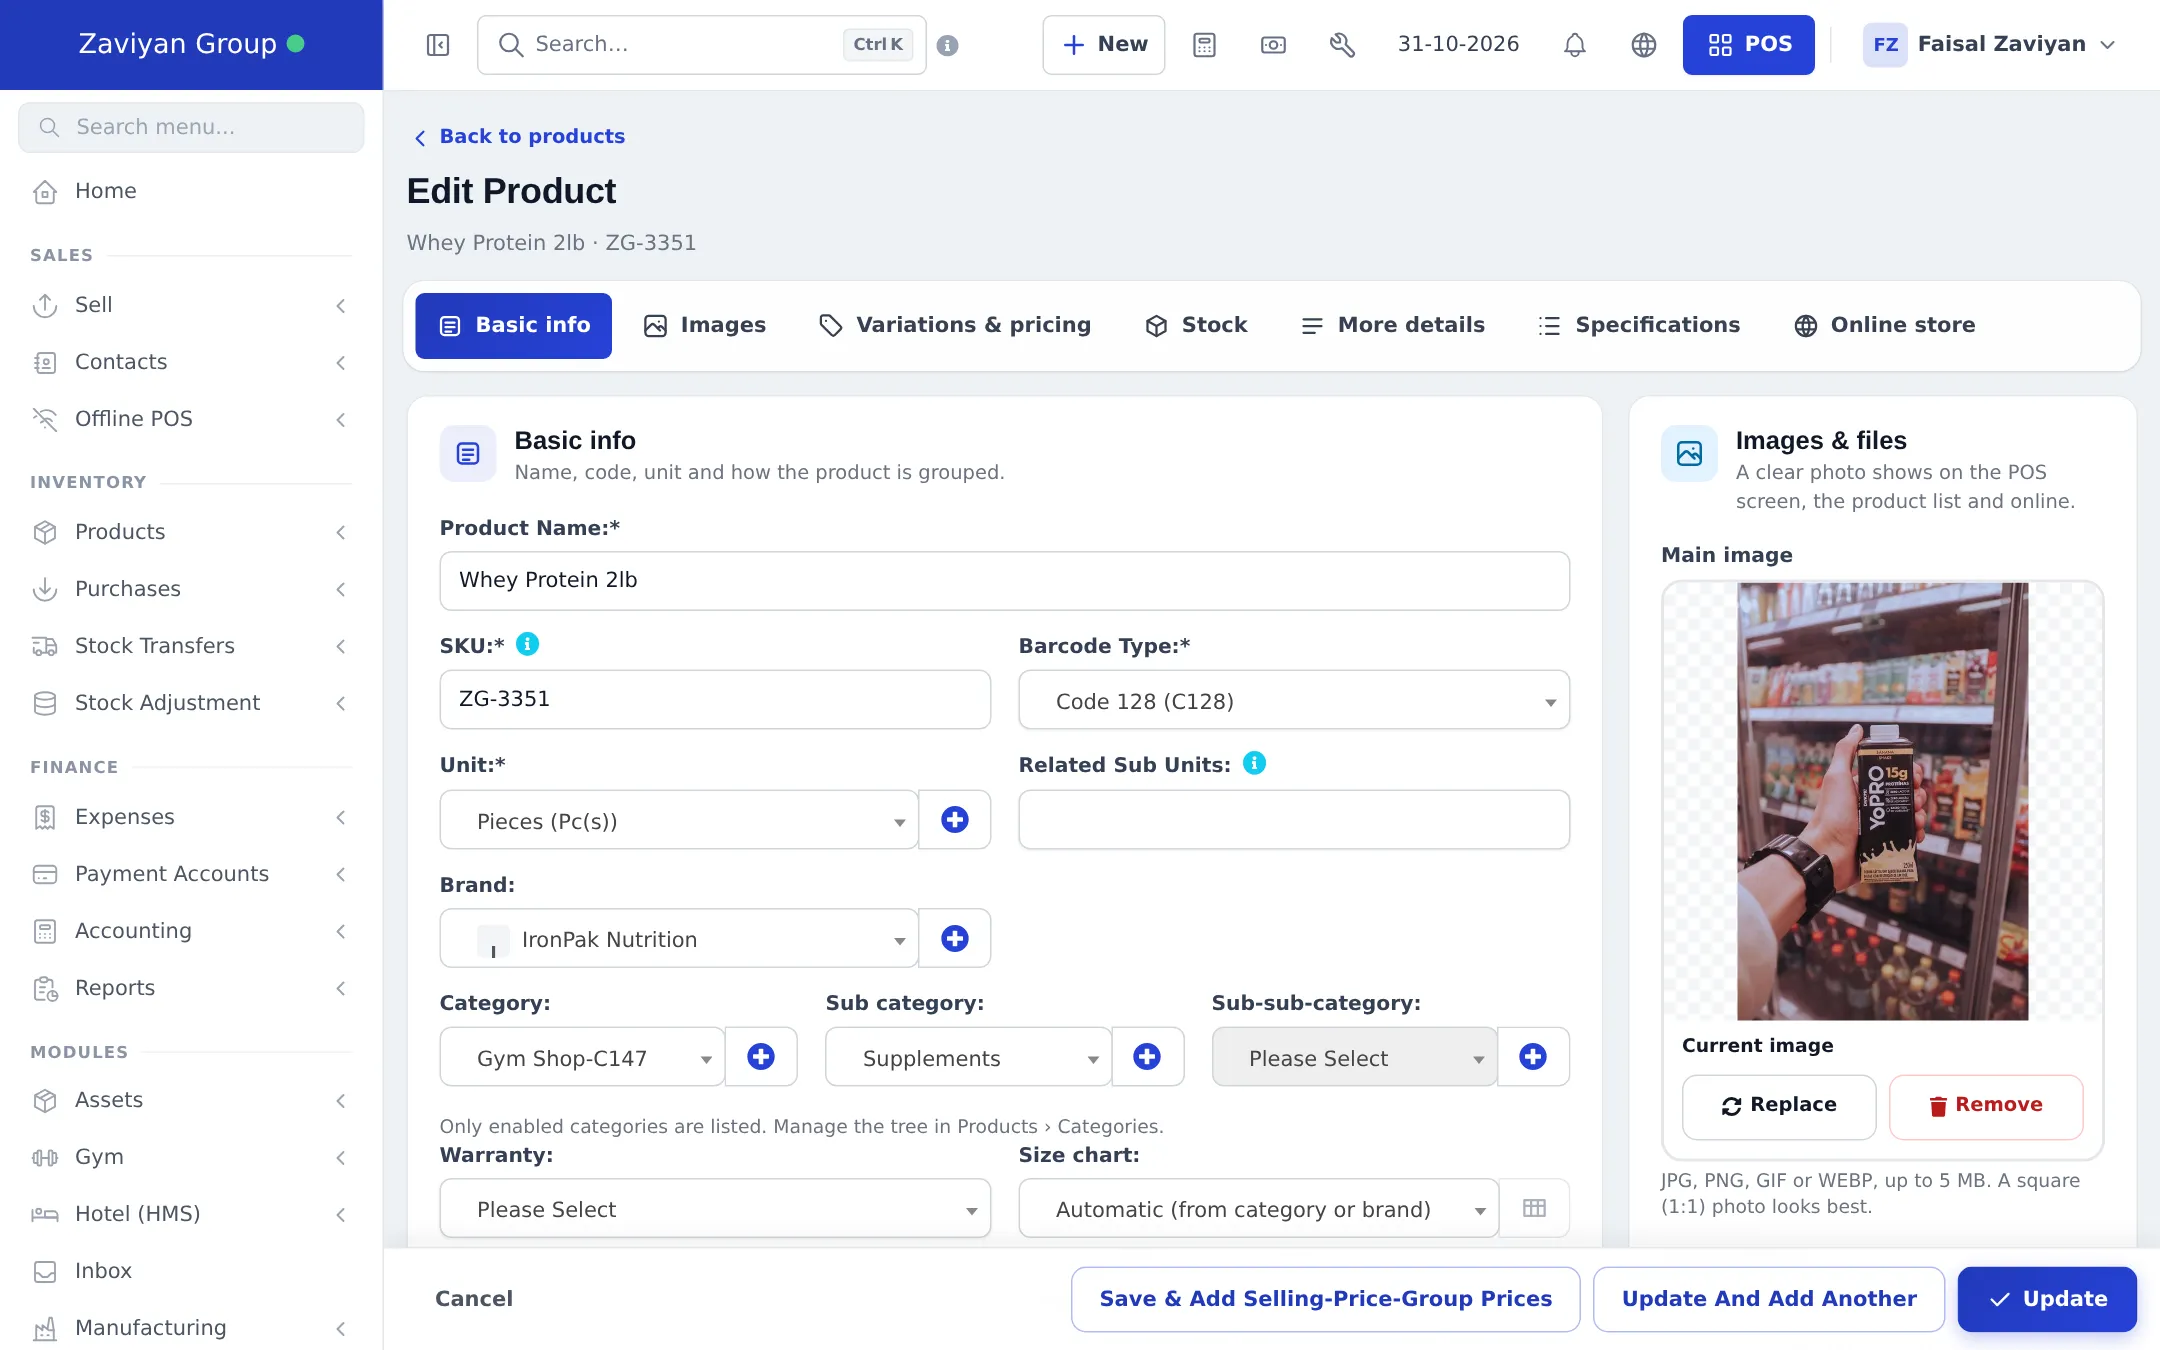Screen dimensions: 2160x1350
Task: Add a new sub category with plus button
Action: [1147, 1057]
